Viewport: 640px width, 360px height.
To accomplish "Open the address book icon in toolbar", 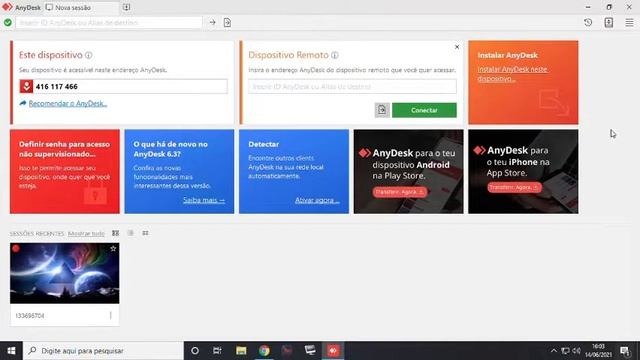I will pyautogui.click(x=609, y=22).
